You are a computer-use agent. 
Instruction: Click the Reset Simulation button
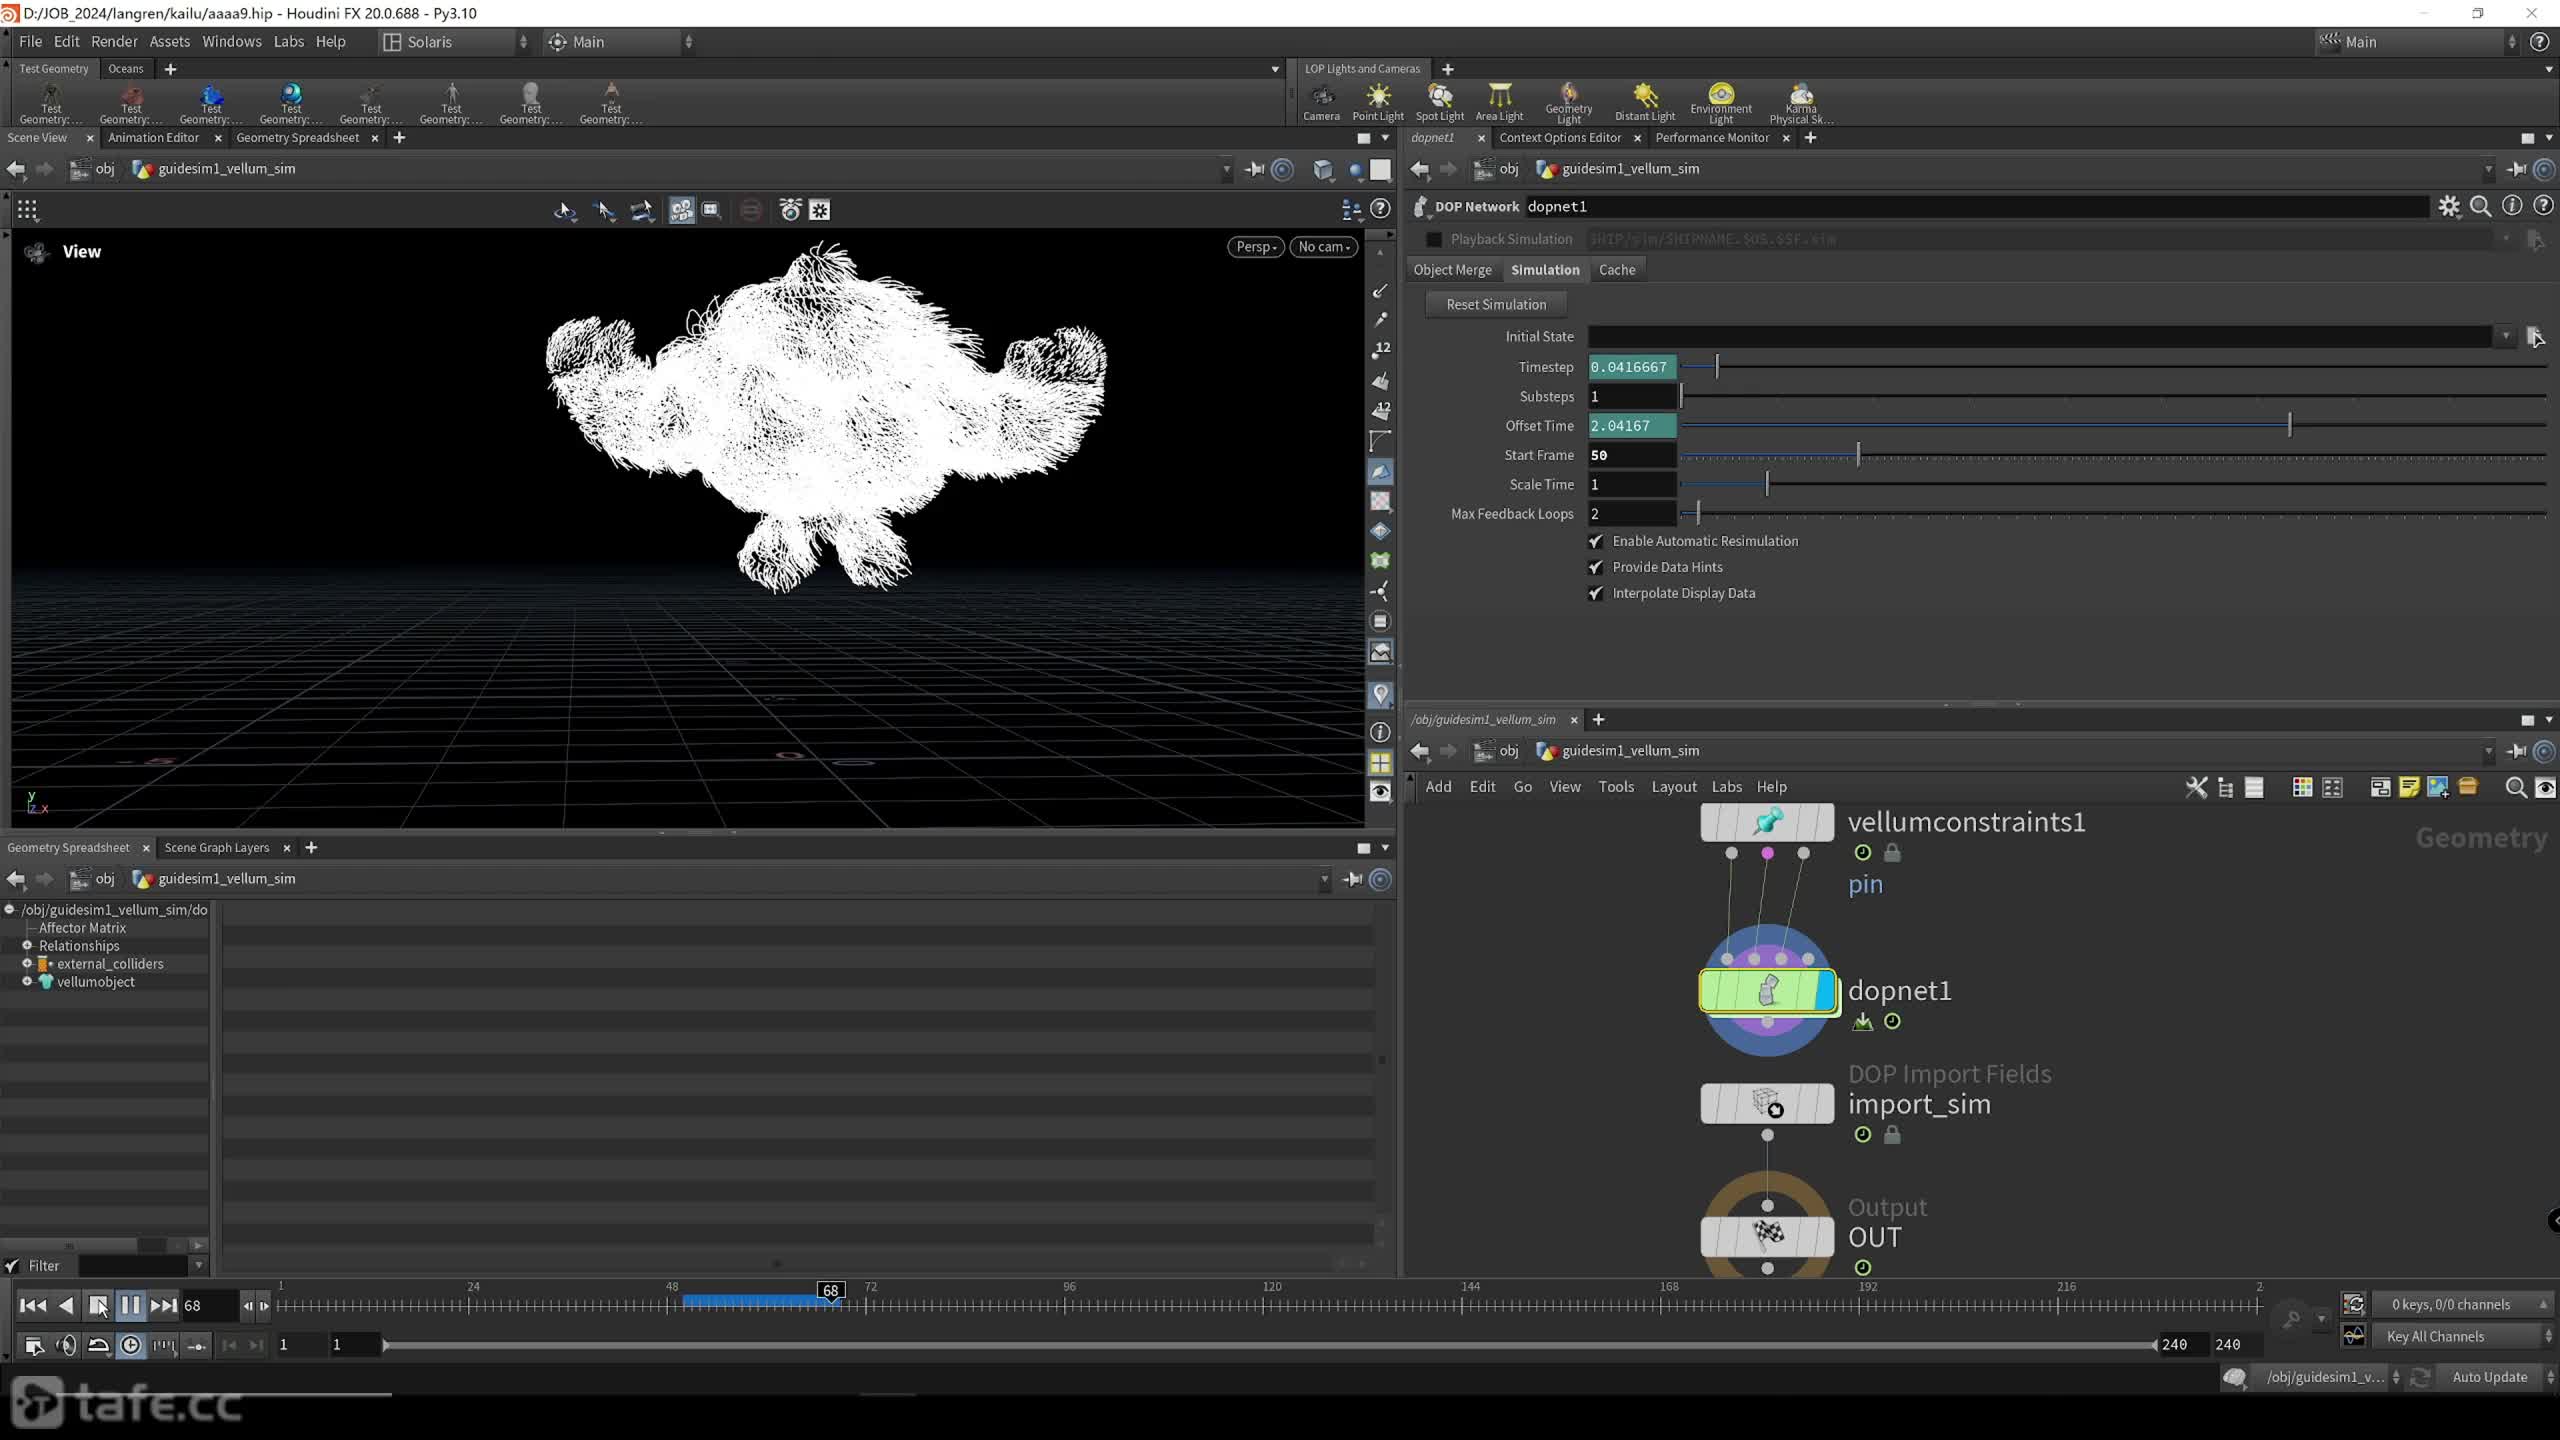pyautogui.click(x=1496, y=305)
